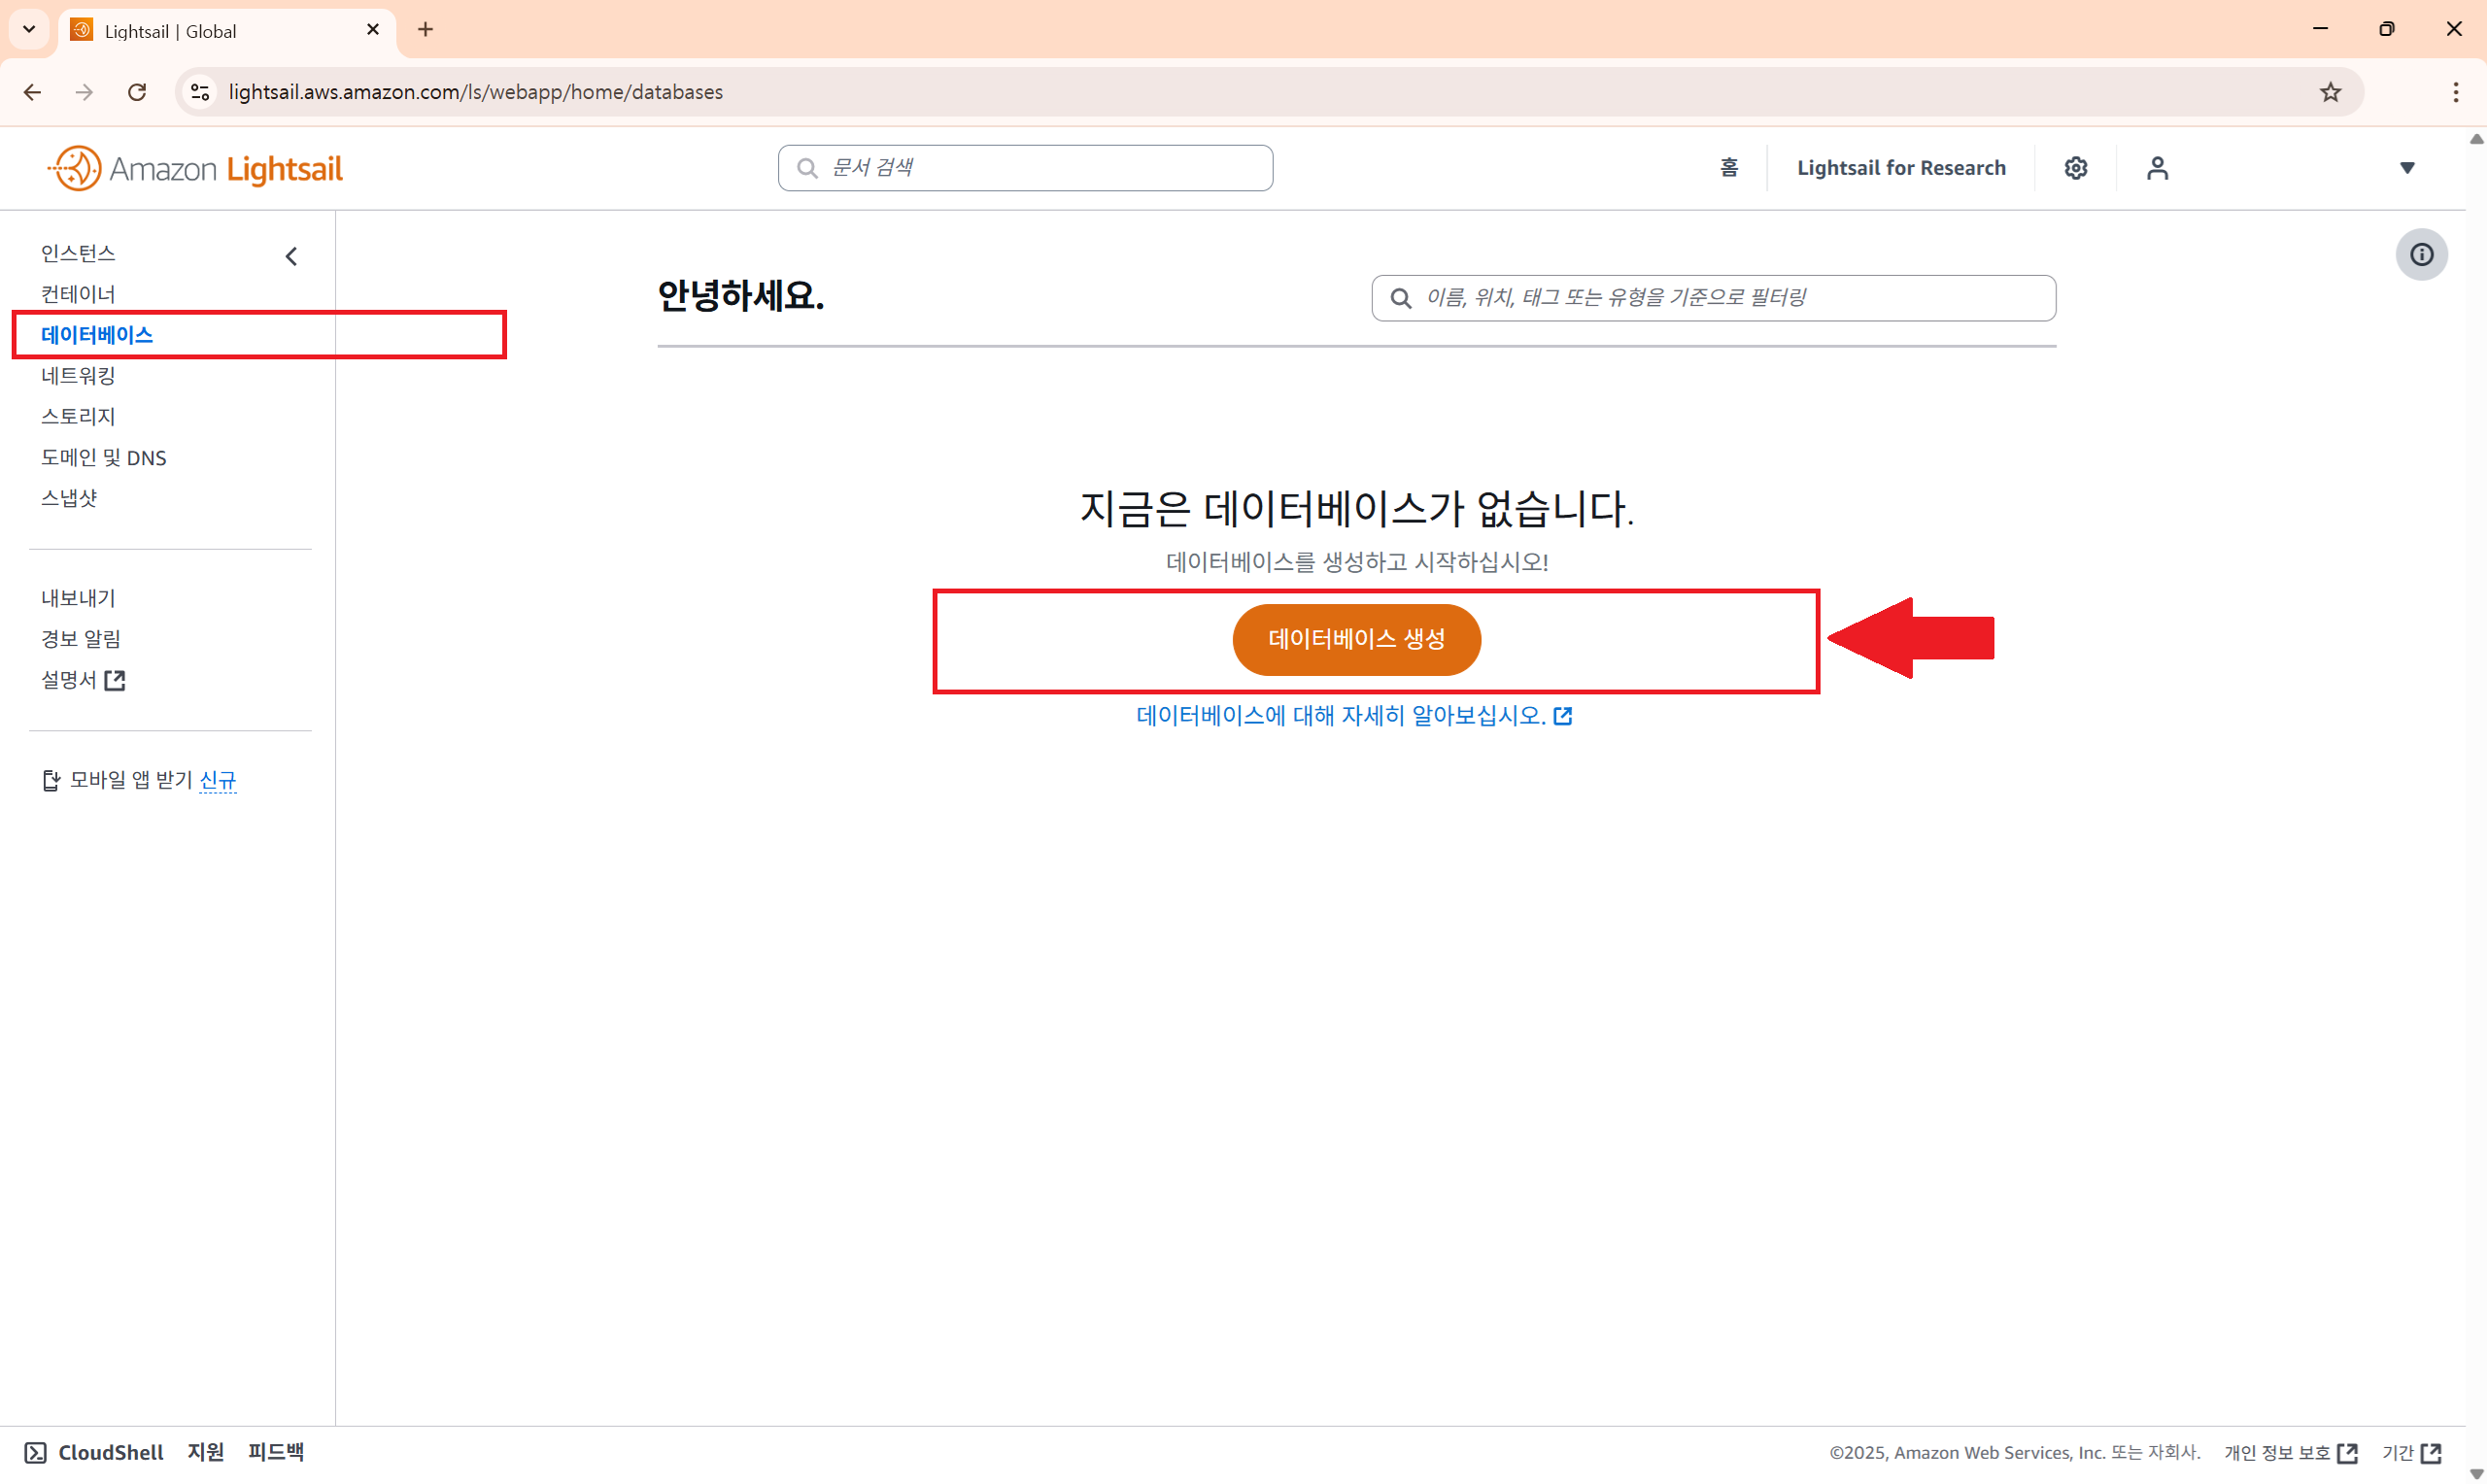Open settings gear icon in header
2487x1484 pixels.
(2075, 168)
